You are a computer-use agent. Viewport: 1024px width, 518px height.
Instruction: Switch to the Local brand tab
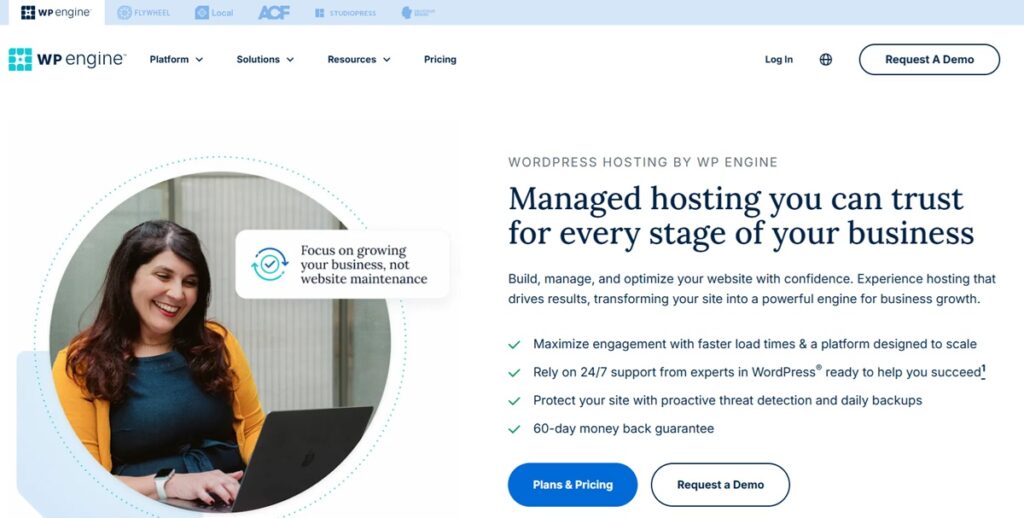214,12
